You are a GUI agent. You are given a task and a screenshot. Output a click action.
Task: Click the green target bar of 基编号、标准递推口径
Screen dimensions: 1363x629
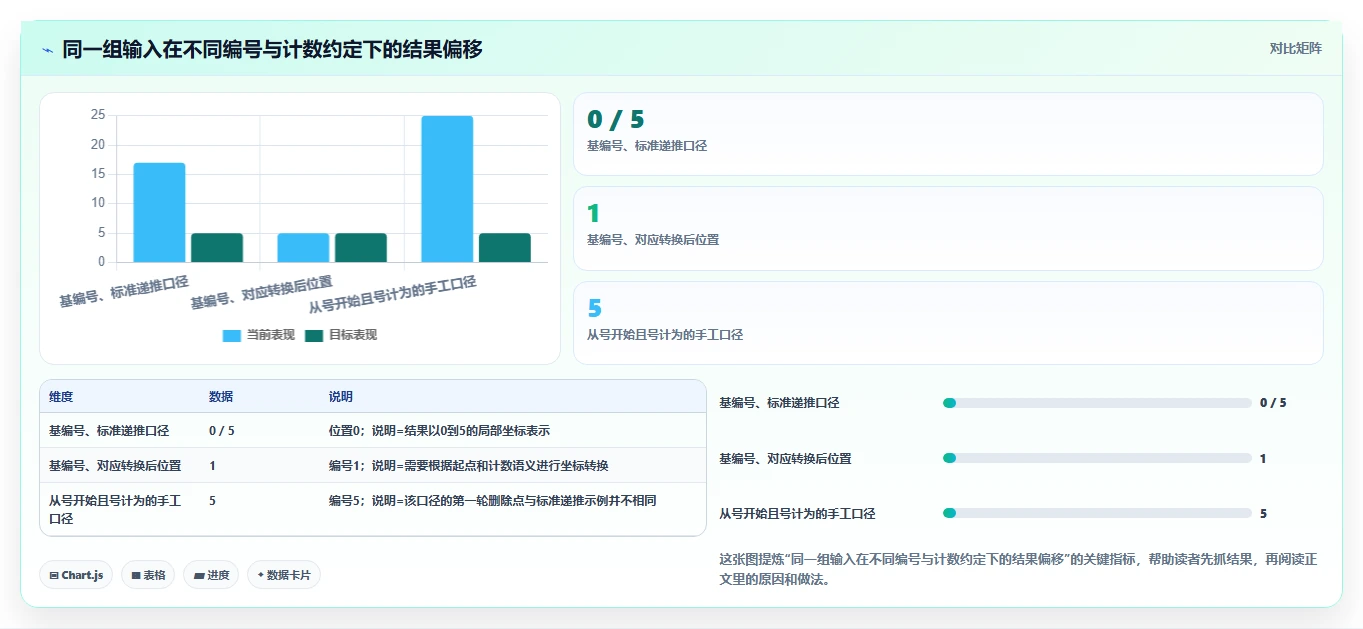217,247
